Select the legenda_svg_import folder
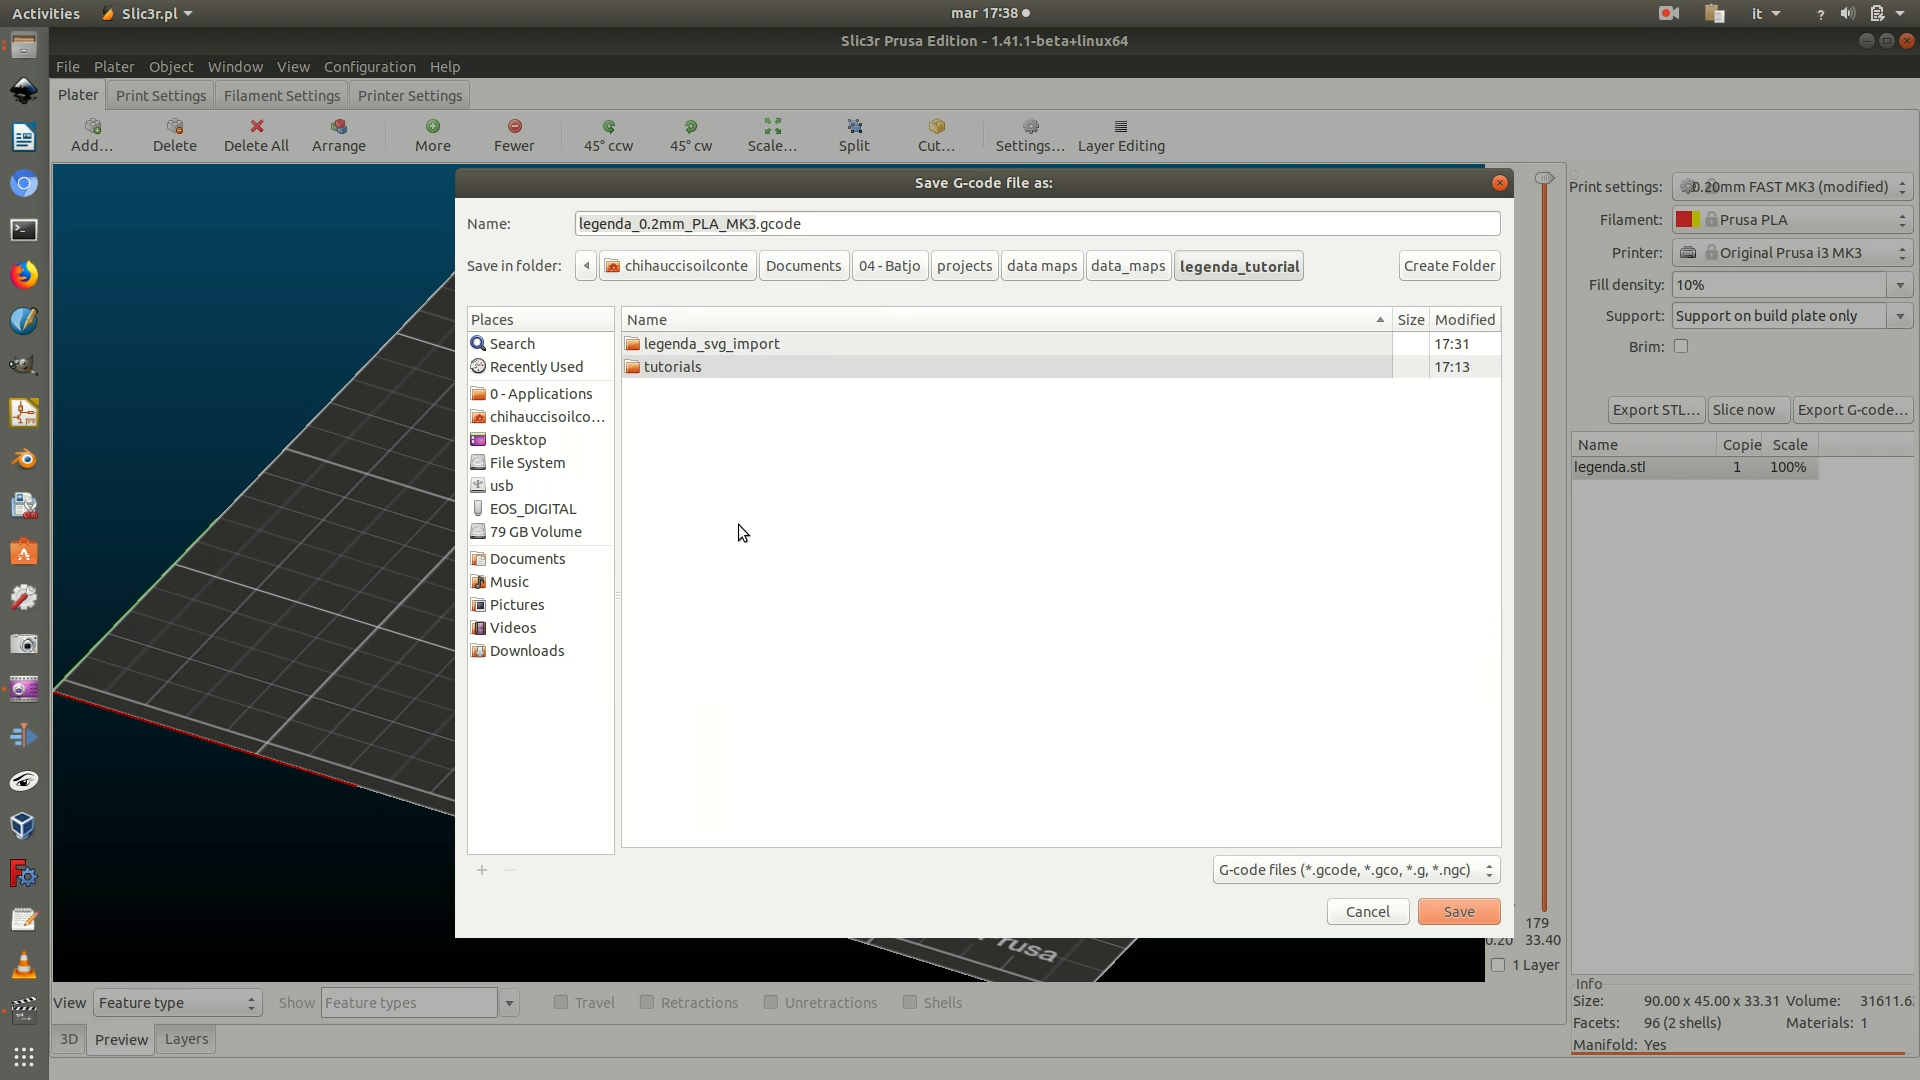This screenshot has height=1080, width=1920. [1061, 344]
